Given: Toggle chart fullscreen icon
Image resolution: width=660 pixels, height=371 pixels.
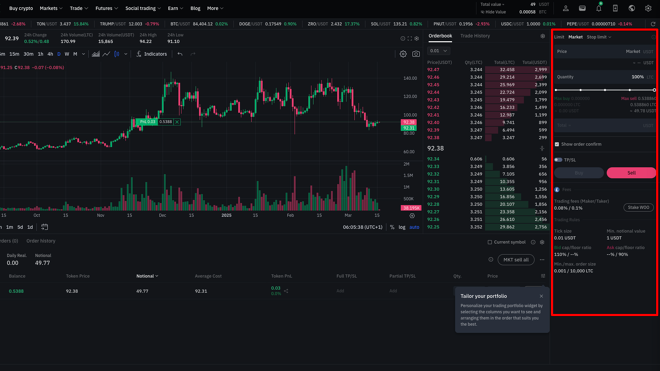Looking at the screenshot, I should click(x=410, y=38).
